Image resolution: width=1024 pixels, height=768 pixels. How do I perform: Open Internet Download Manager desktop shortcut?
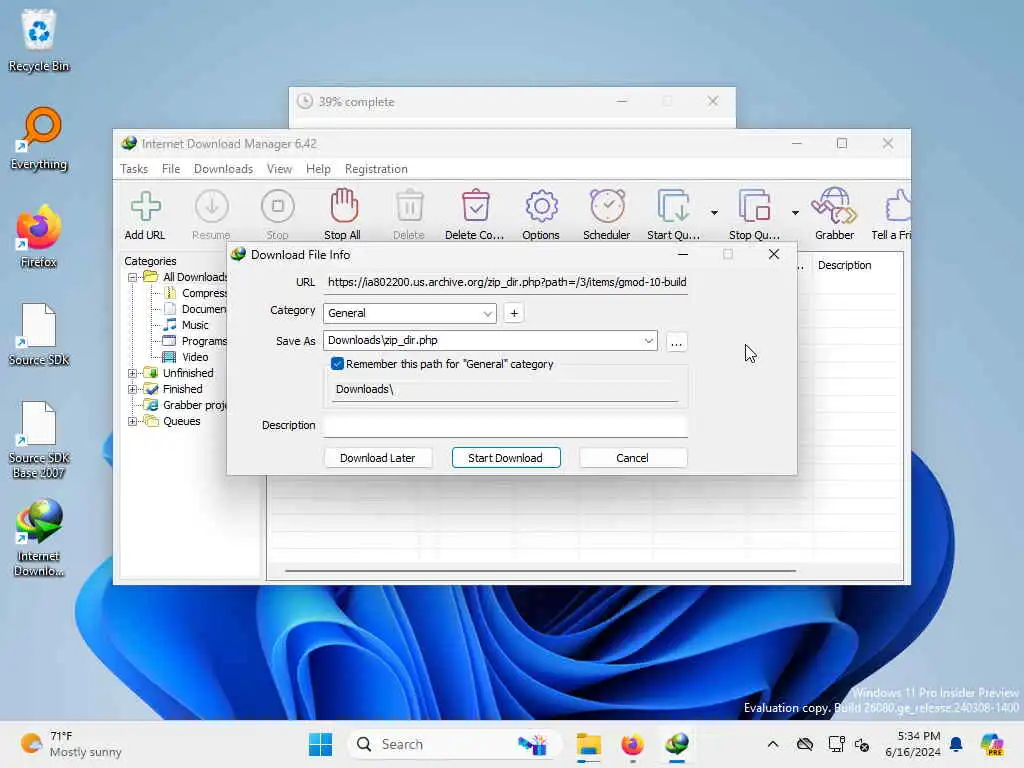[39, 537]
